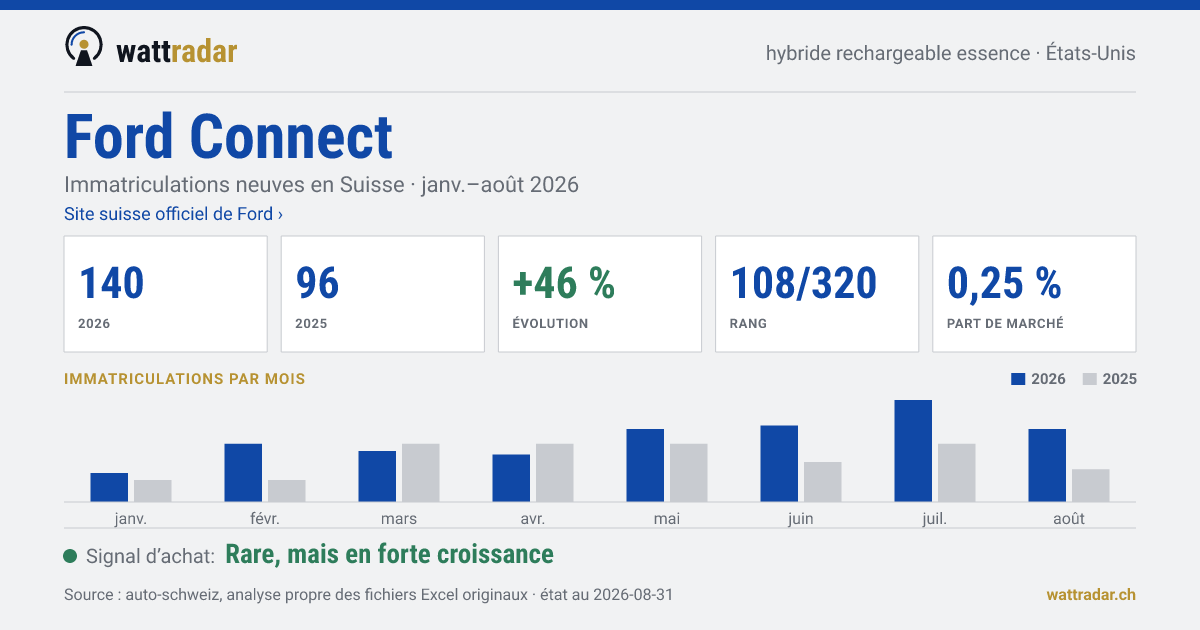Image resolution: width=1200 pixels, height=630 pixels.
Task: Click the grey févr. 2025 bar
Action: (x=287, y=491)
